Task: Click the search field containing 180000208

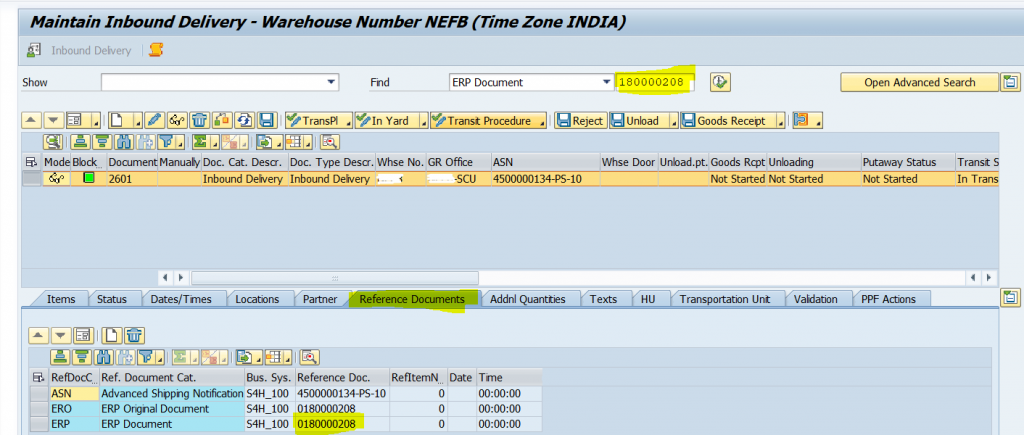Action: tap(654, 82)
